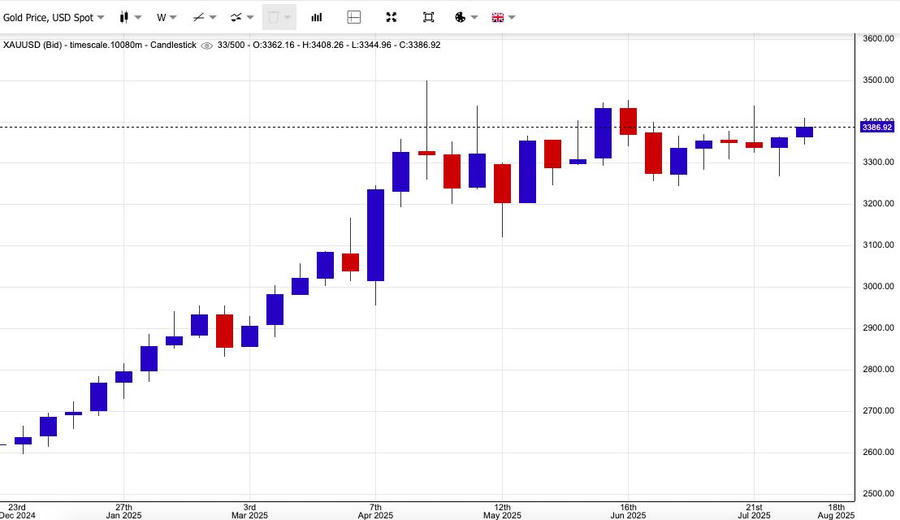This screenshot has width=900, height=520.
Task: Expand the W timeframe dropdown
Action: click(166, 17)
